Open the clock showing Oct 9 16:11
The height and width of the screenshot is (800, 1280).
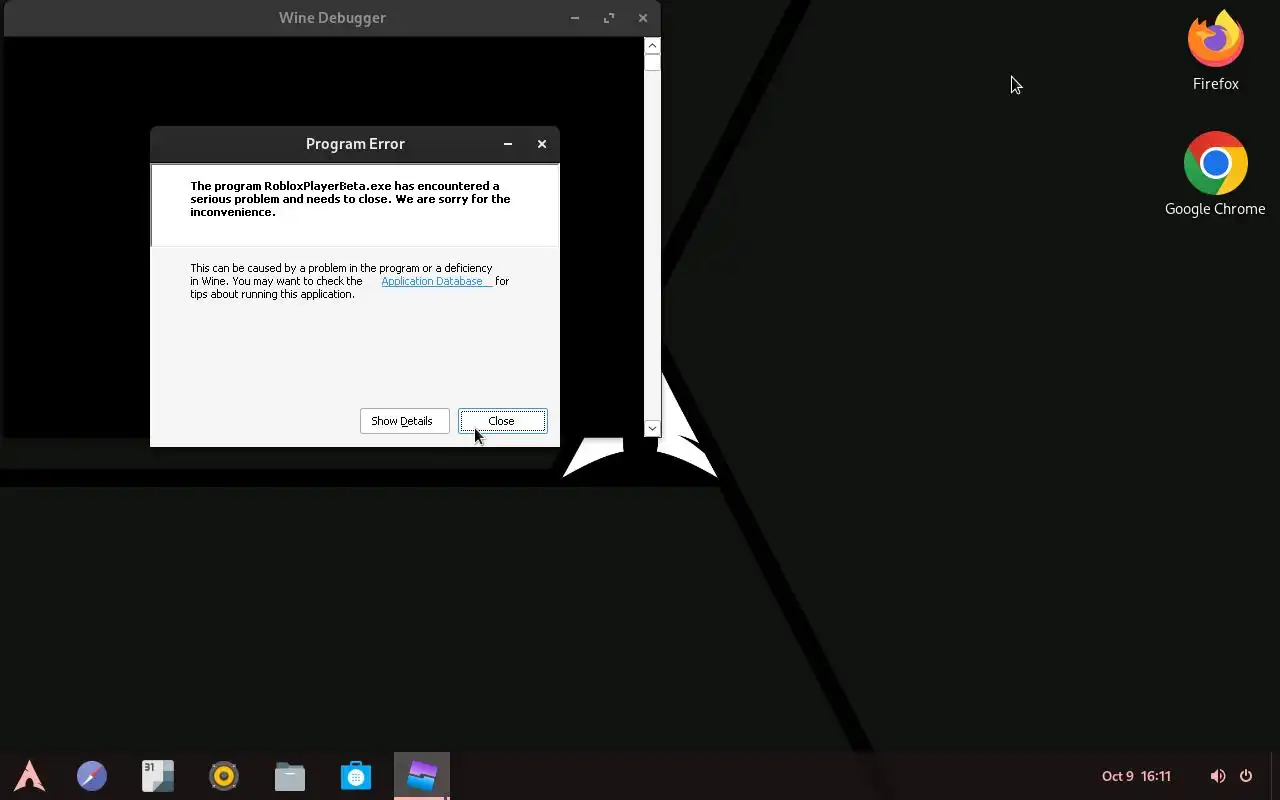1136,776
